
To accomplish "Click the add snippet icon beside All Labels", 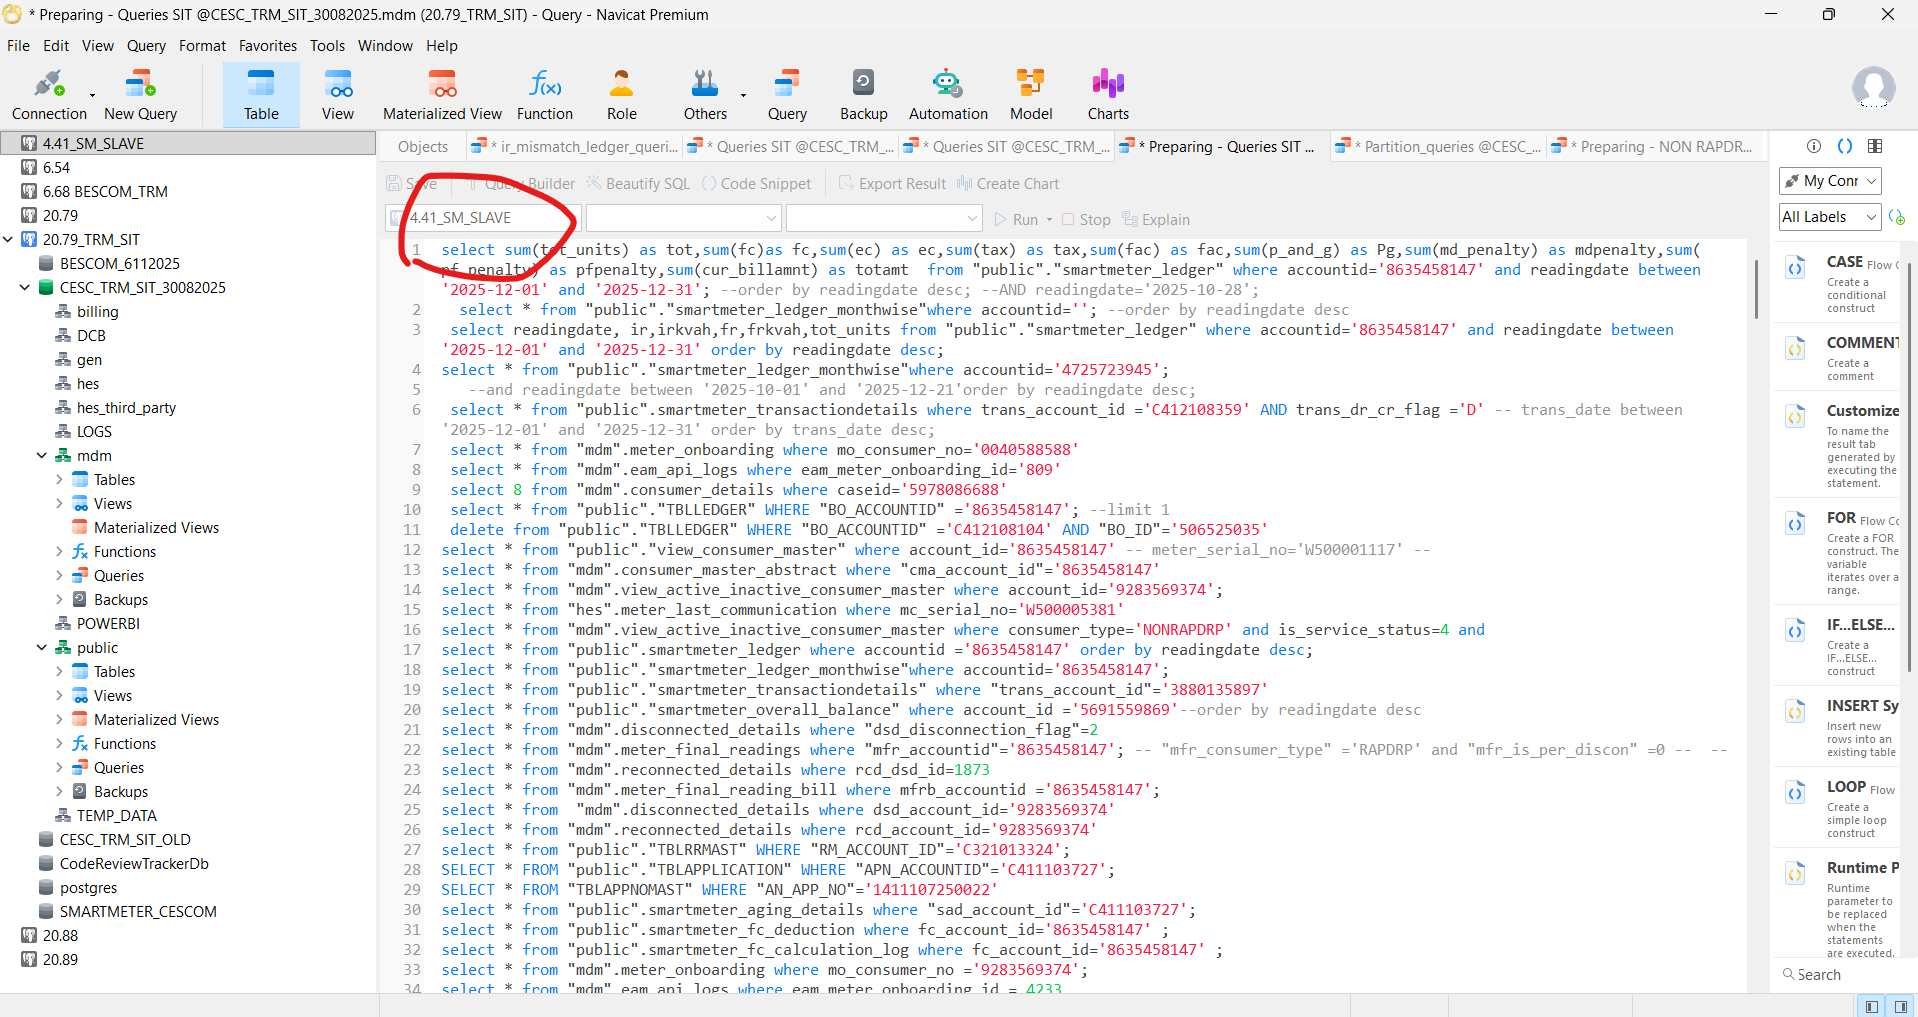I will point(1897,217).
